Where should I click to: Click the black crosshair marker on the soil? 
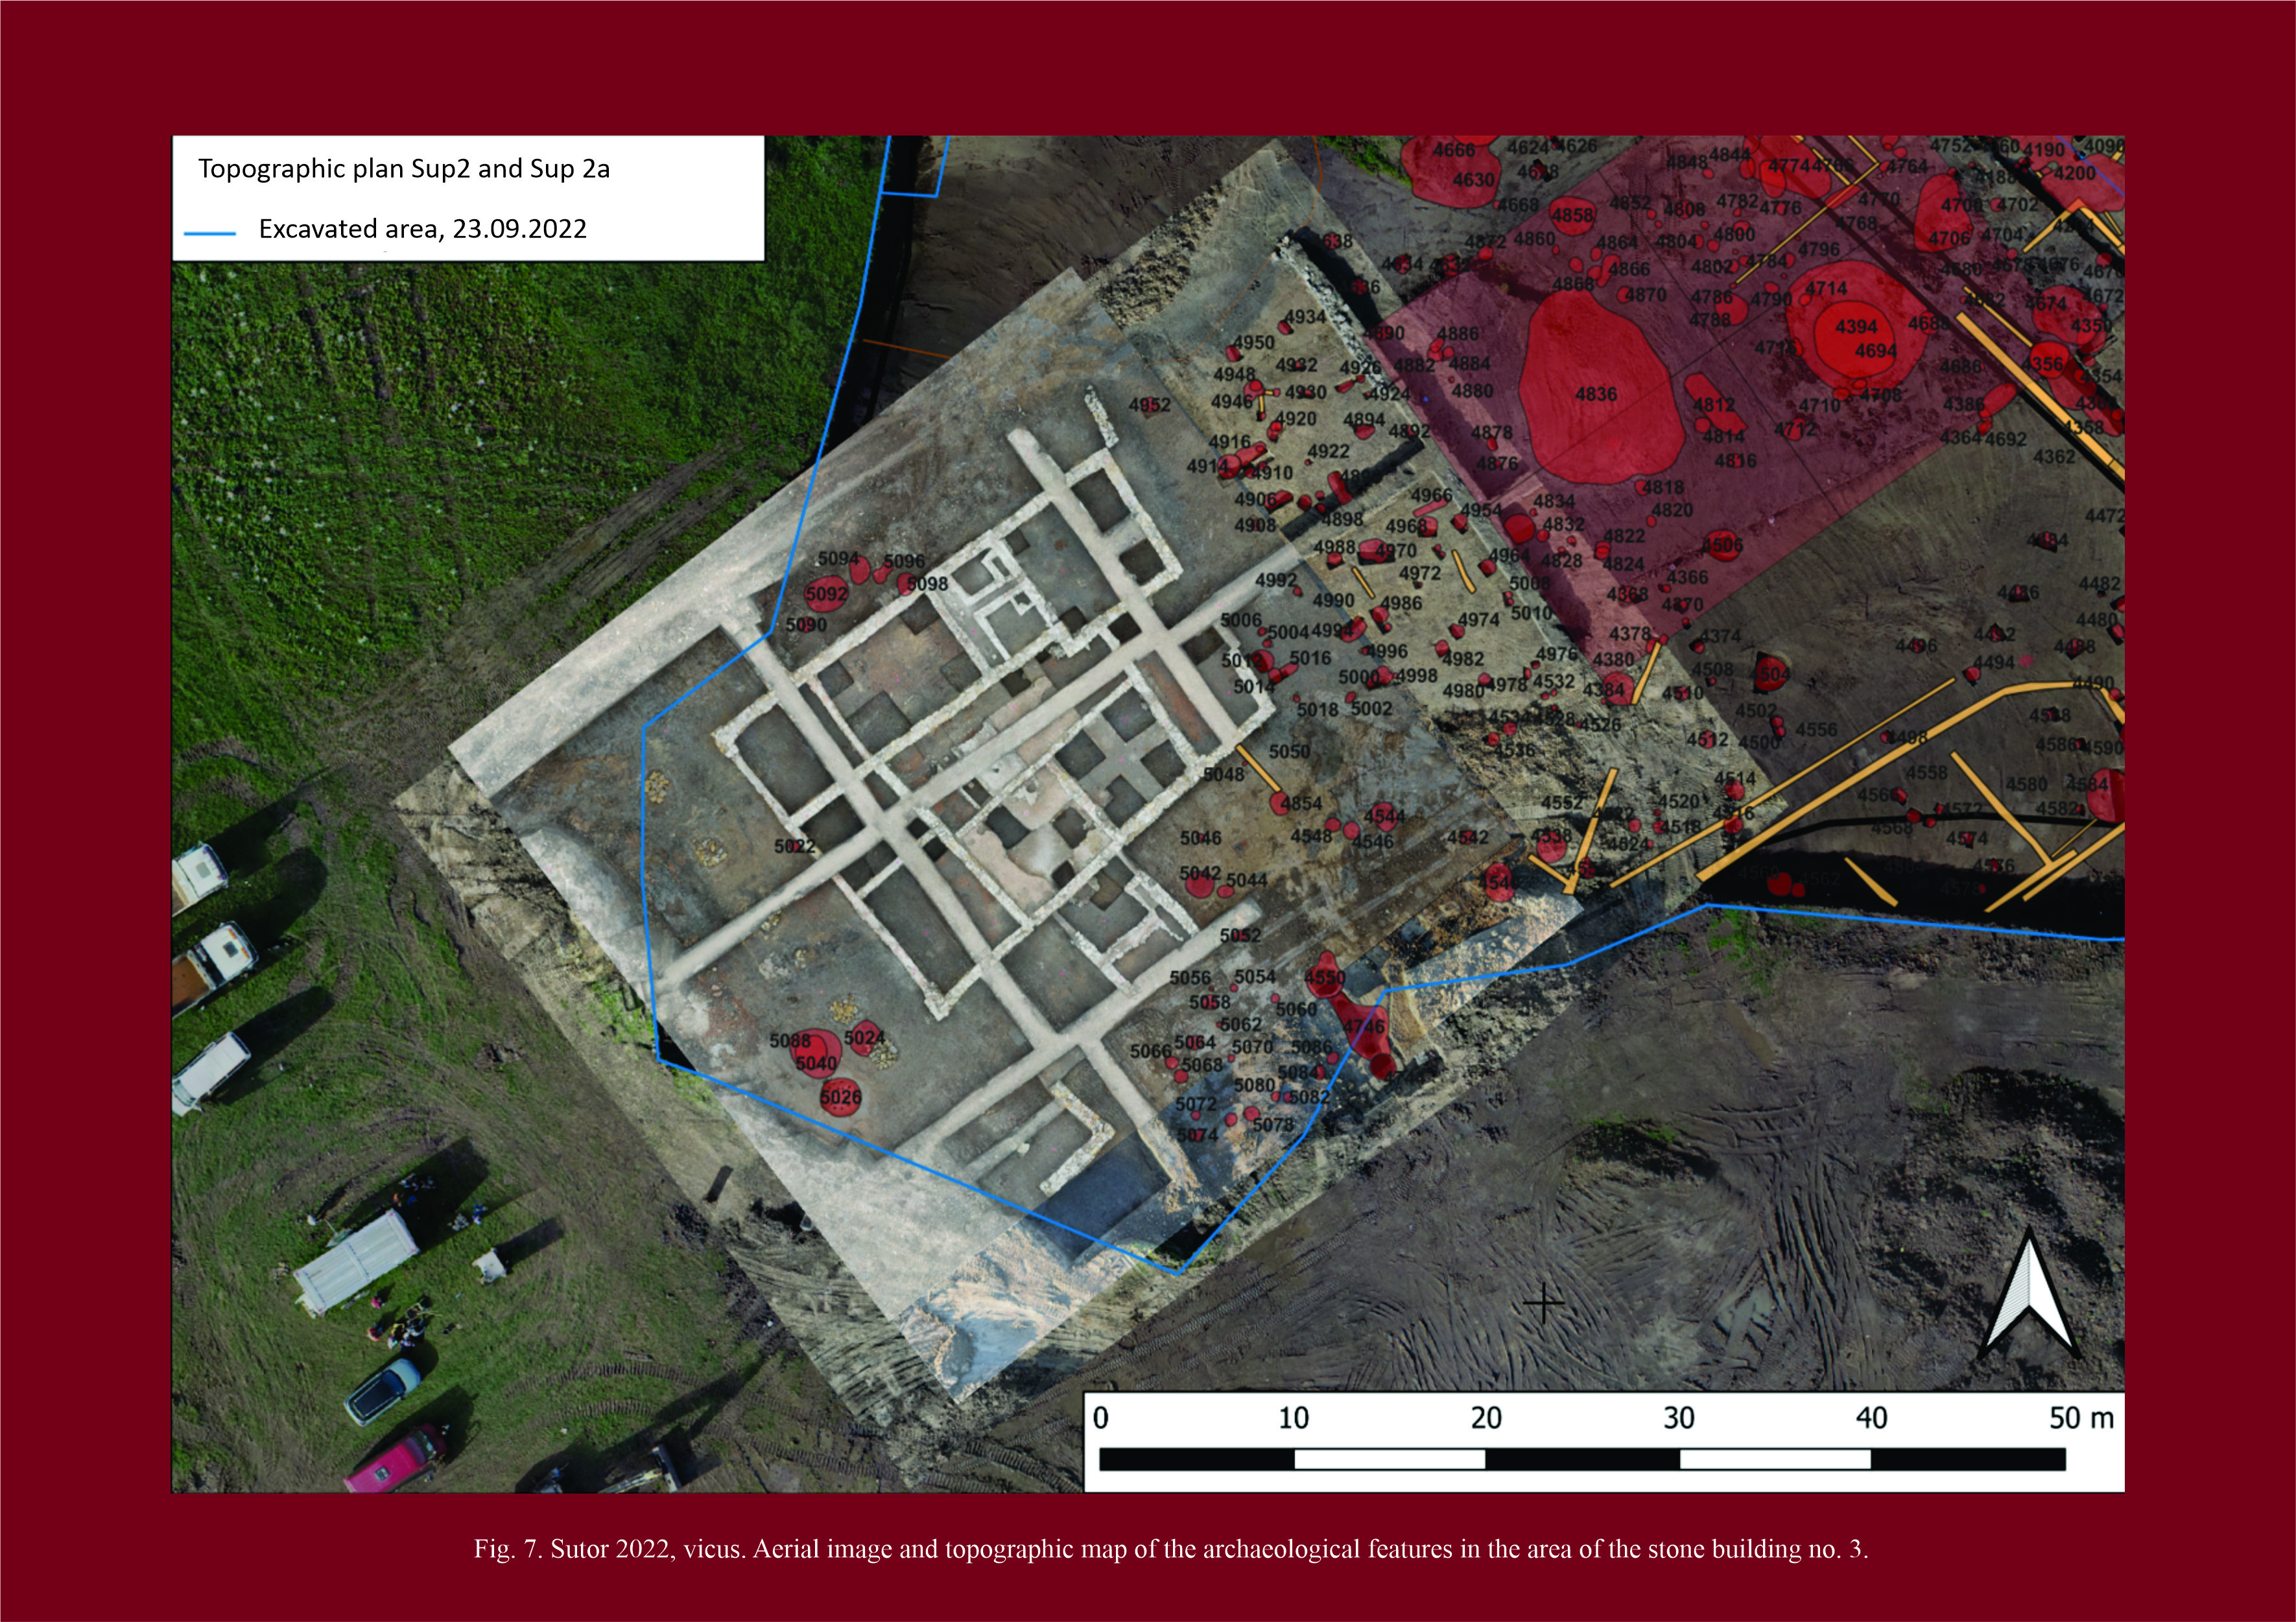(x=1543, y=1303)
